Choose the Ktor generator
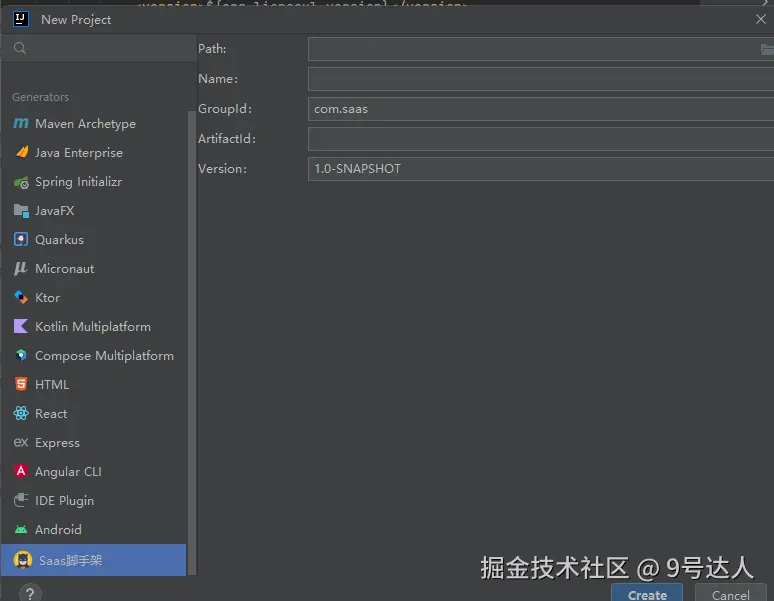Screen dimensions: 774x601 tap(93, 298)
